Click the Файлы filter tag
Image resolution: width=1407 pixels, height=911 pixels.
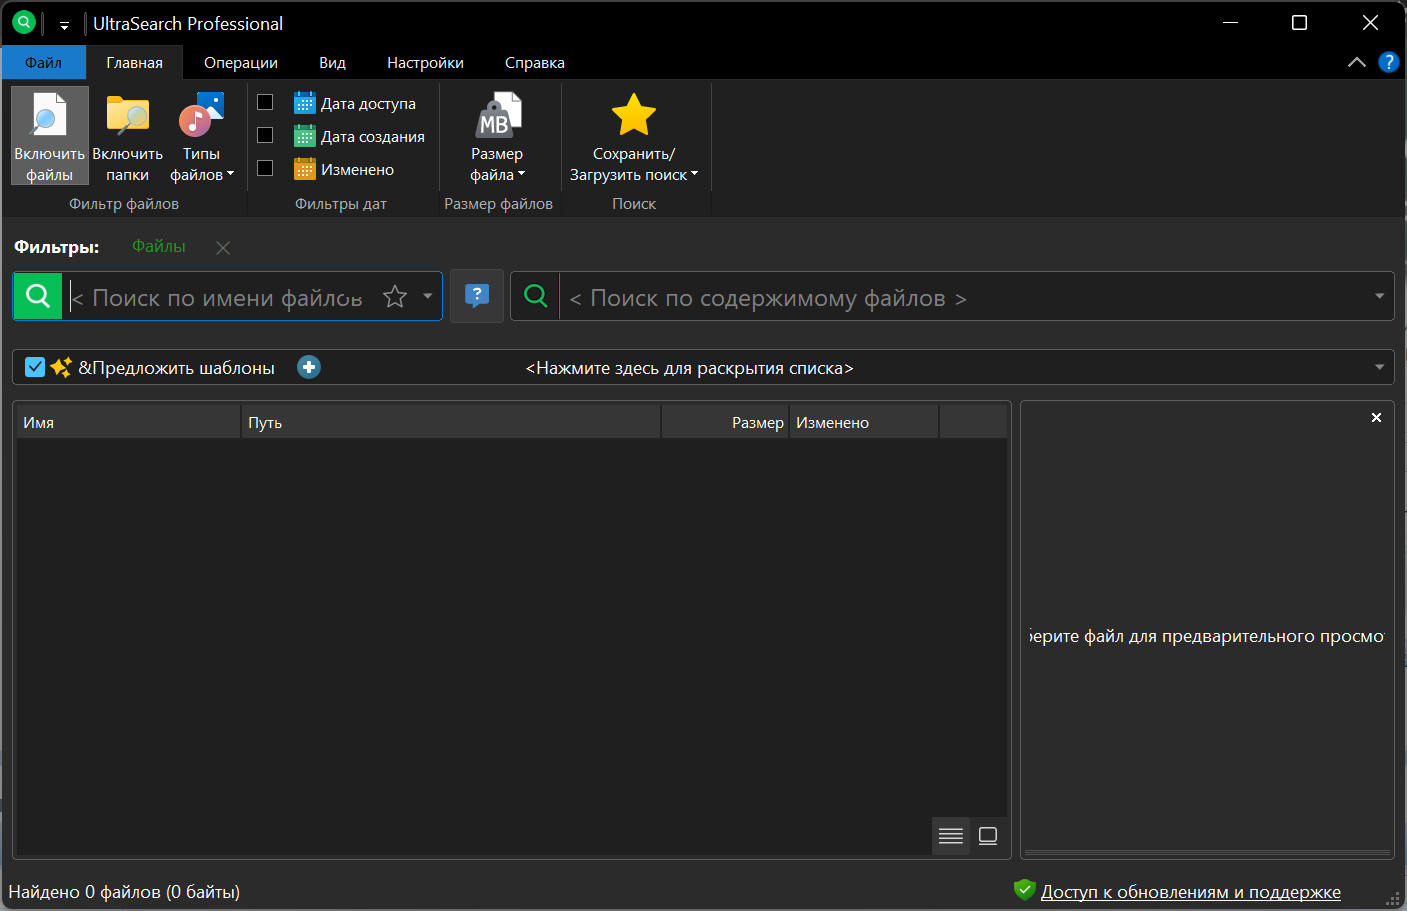[159, 246]
